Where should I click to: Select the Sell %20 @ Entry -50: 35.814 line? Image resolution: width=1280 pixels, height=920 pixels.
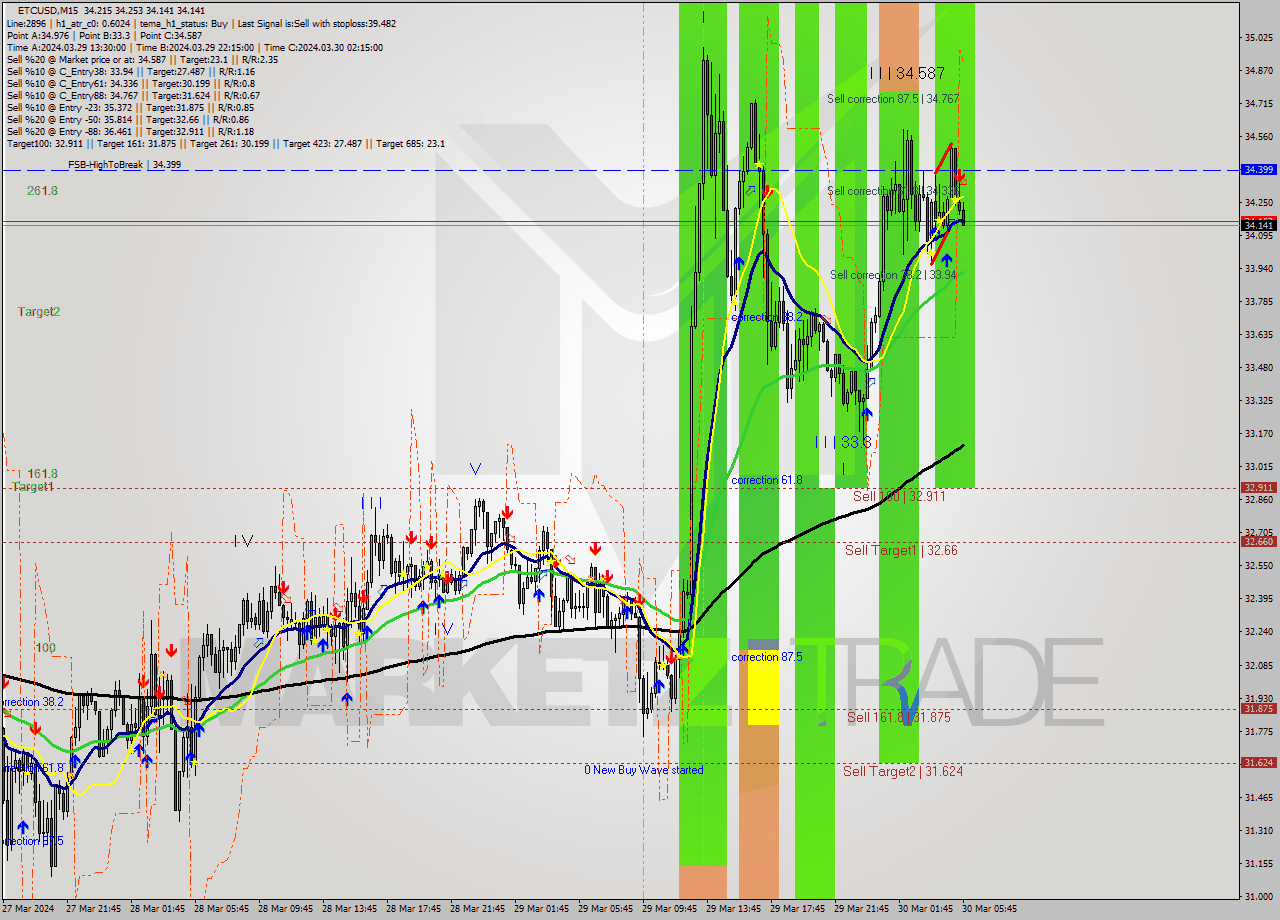(128, 119)
